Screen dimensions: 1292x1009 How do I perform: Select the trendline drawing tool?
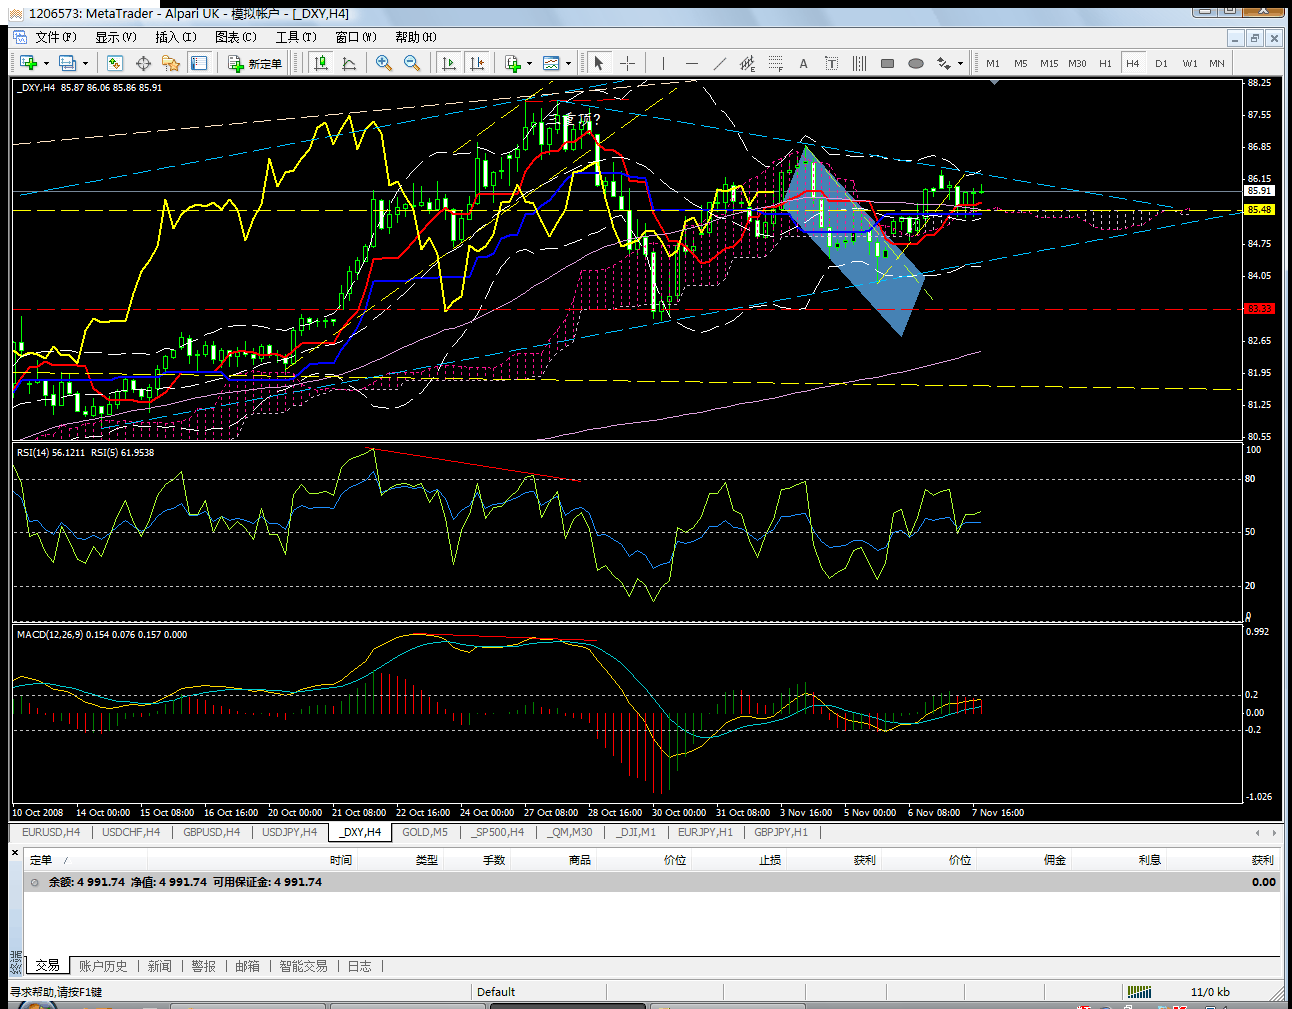[x=719, y=63]
